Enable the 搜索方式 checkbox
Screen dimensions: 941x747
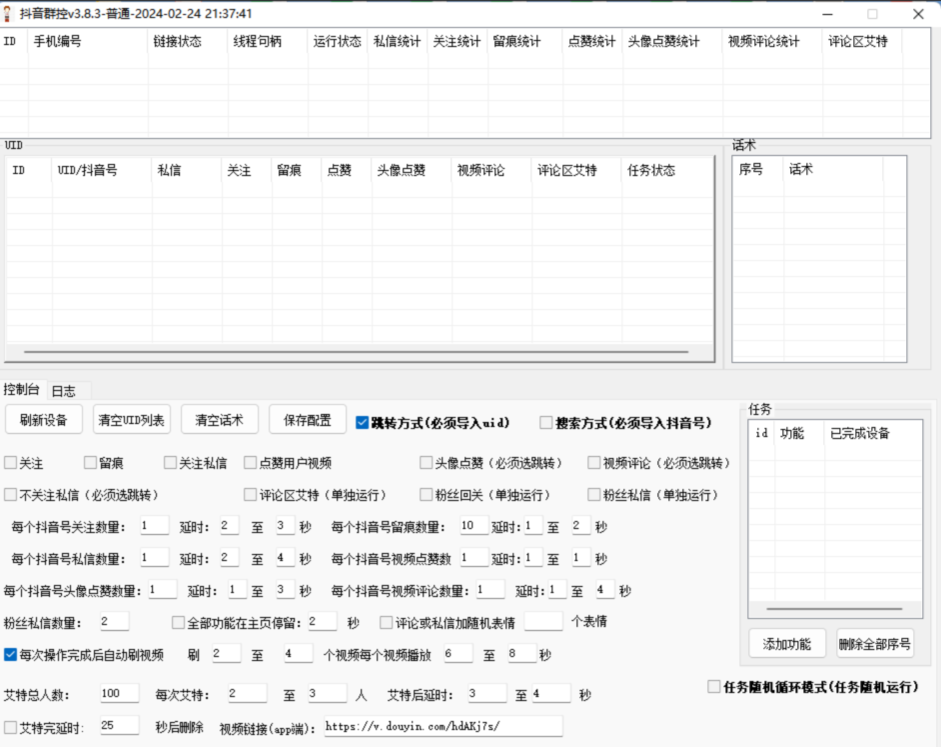point(545,423)
